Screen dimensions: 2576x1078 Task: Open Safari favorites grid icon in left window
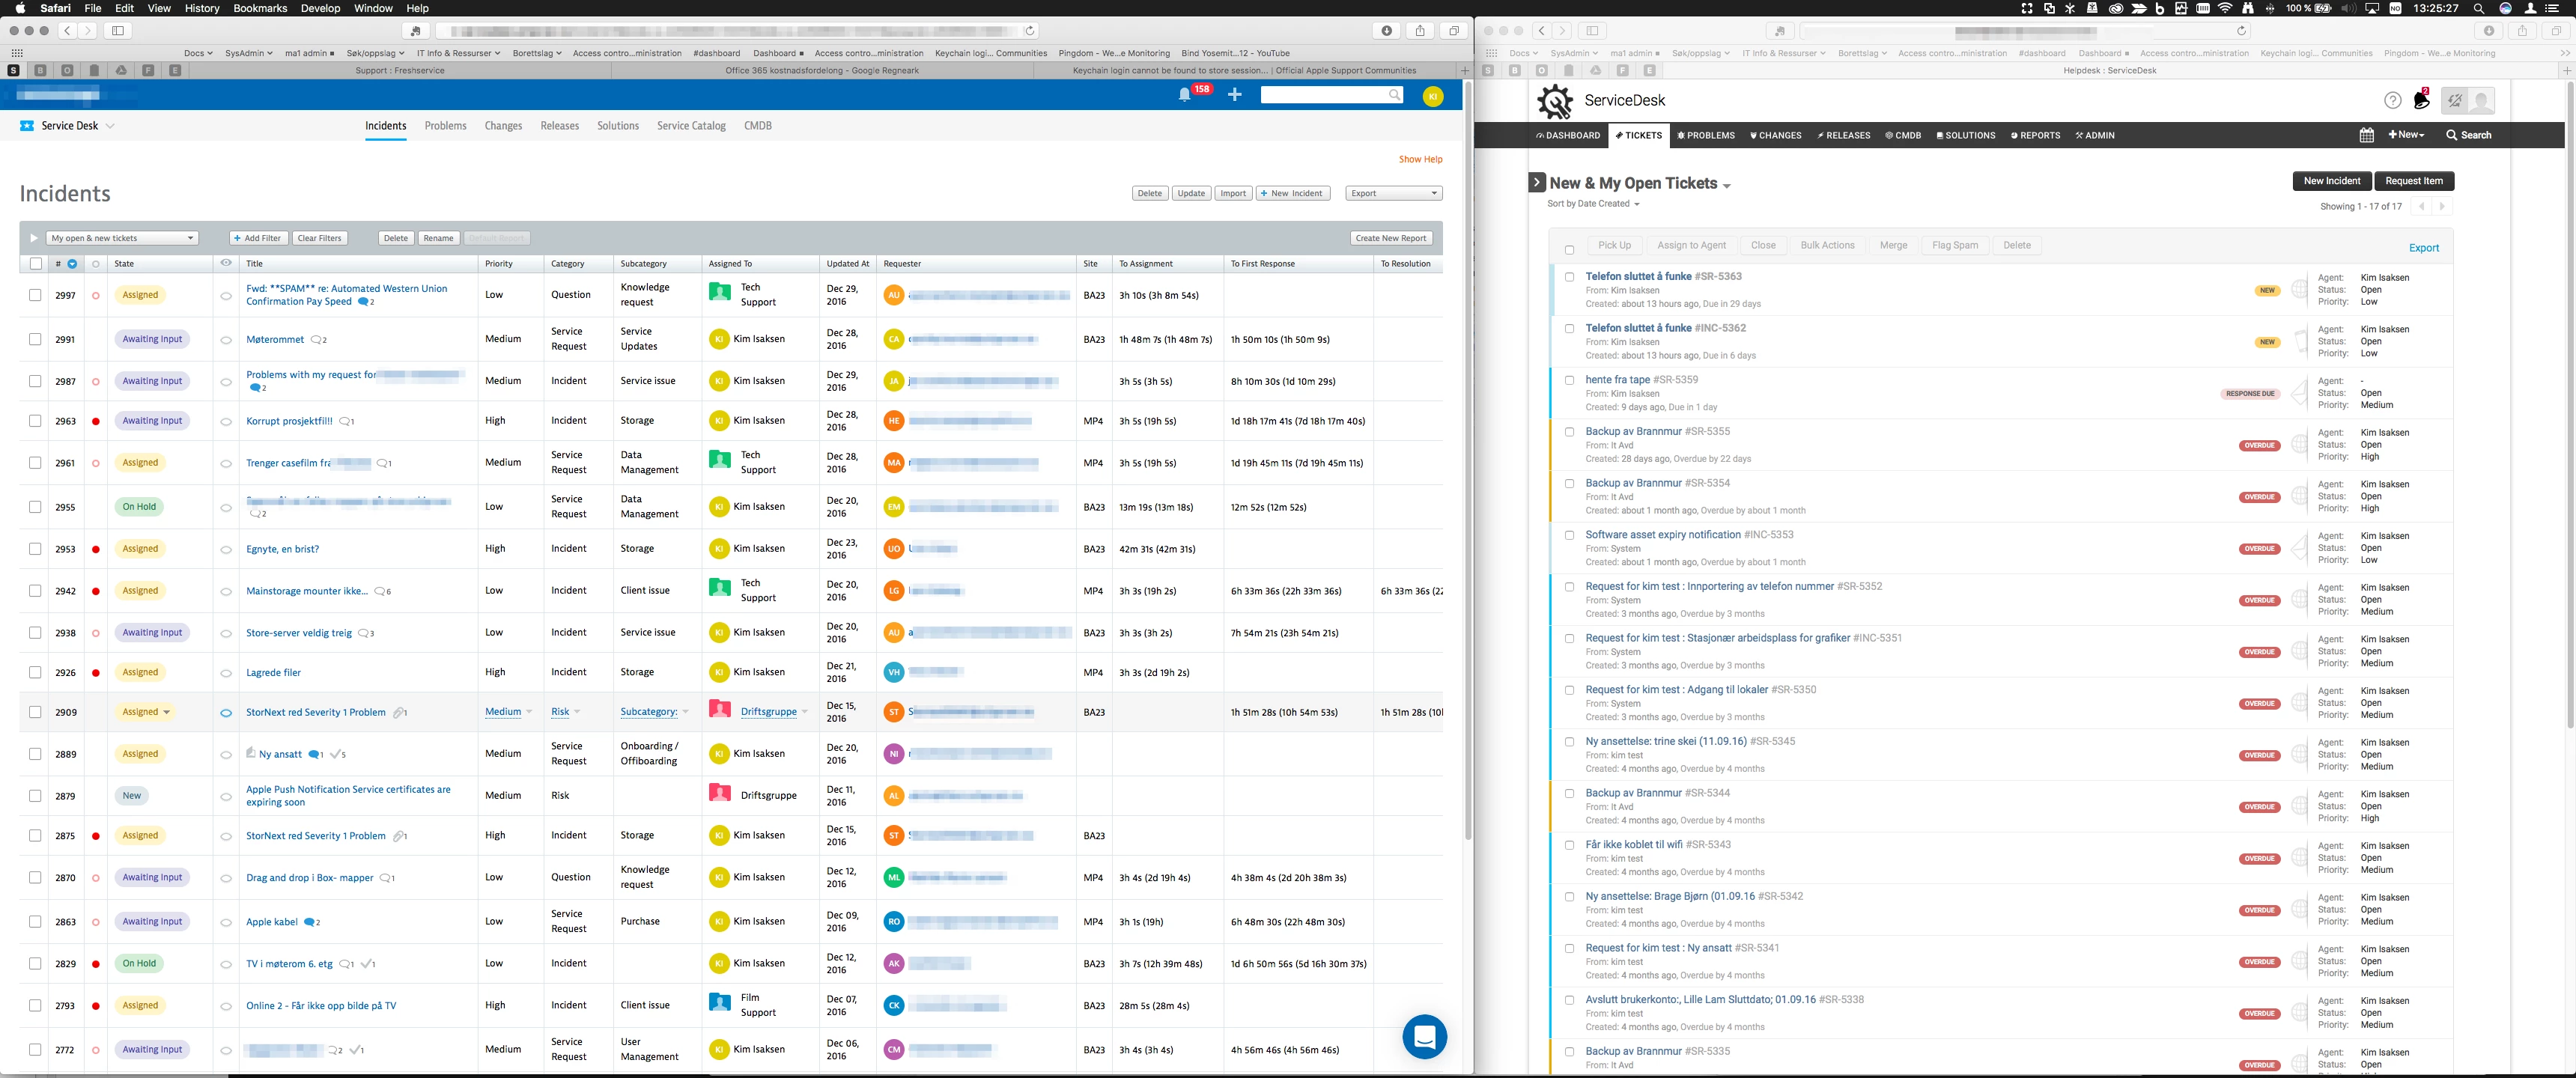tap(17, 53)
